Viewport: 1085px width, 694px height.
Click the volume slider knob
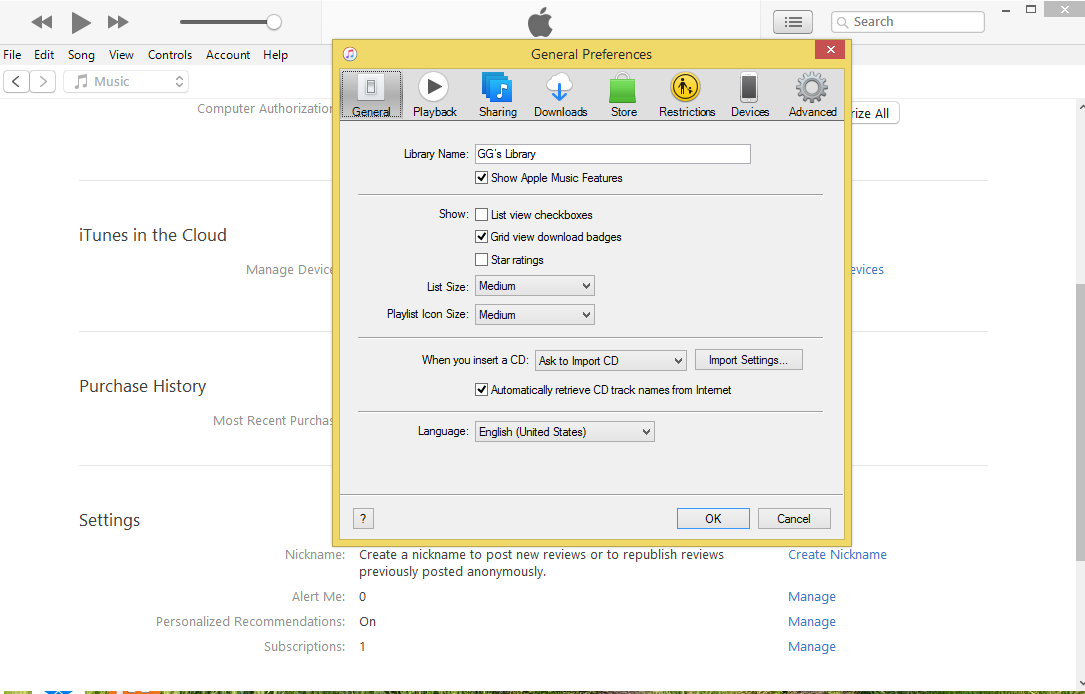tap(274, 22)
